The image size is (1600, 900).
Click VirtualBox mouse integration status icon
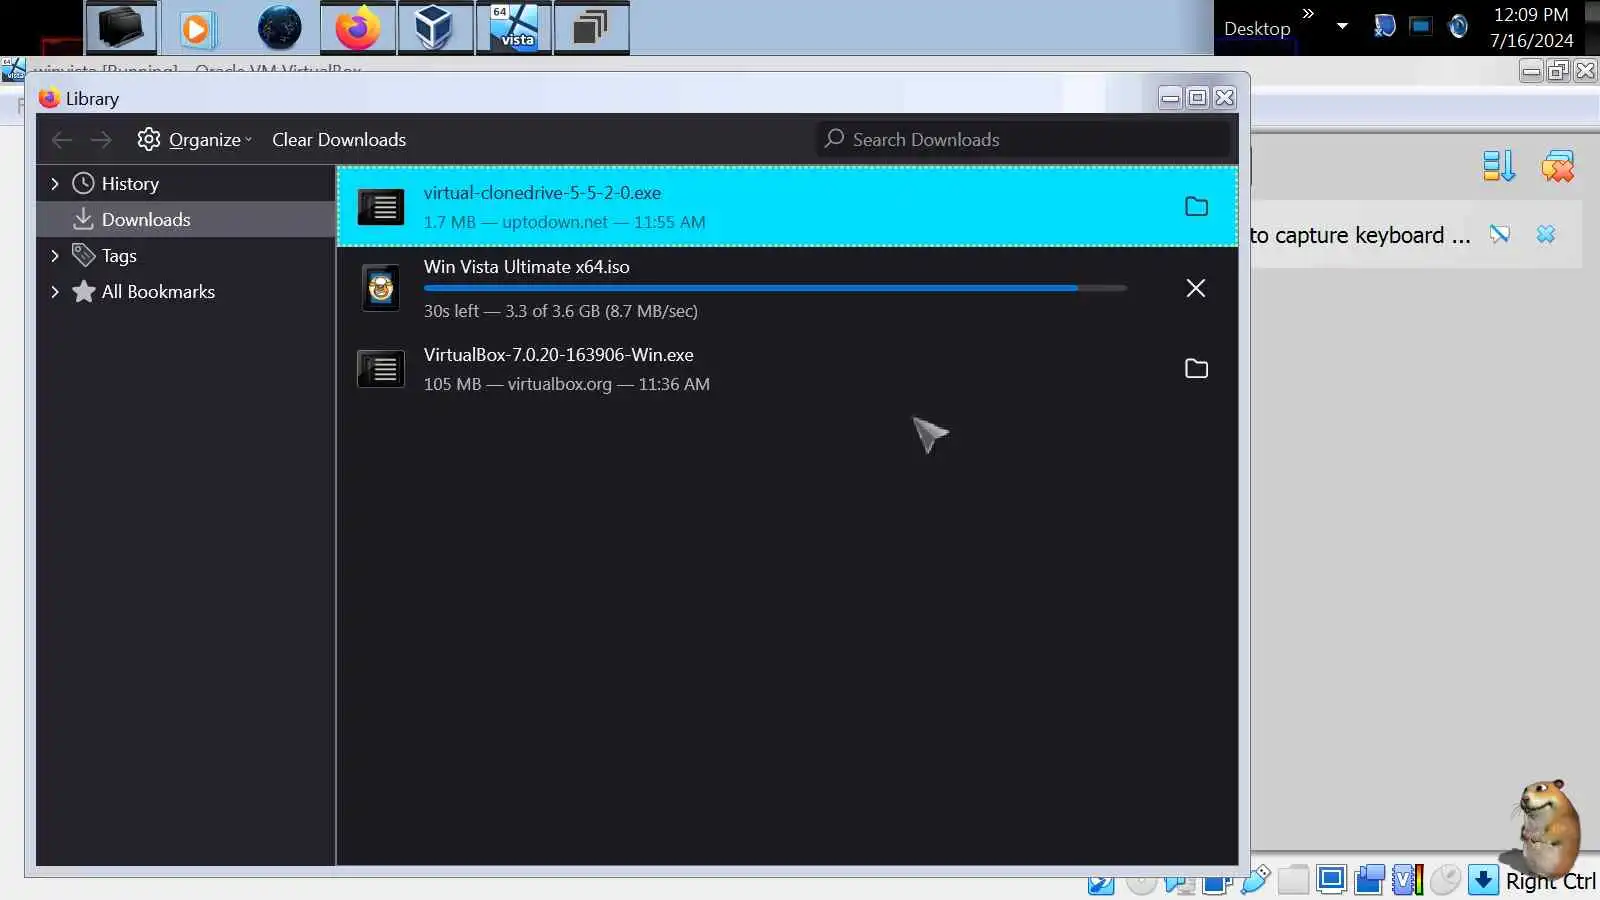coord(1445,880)
